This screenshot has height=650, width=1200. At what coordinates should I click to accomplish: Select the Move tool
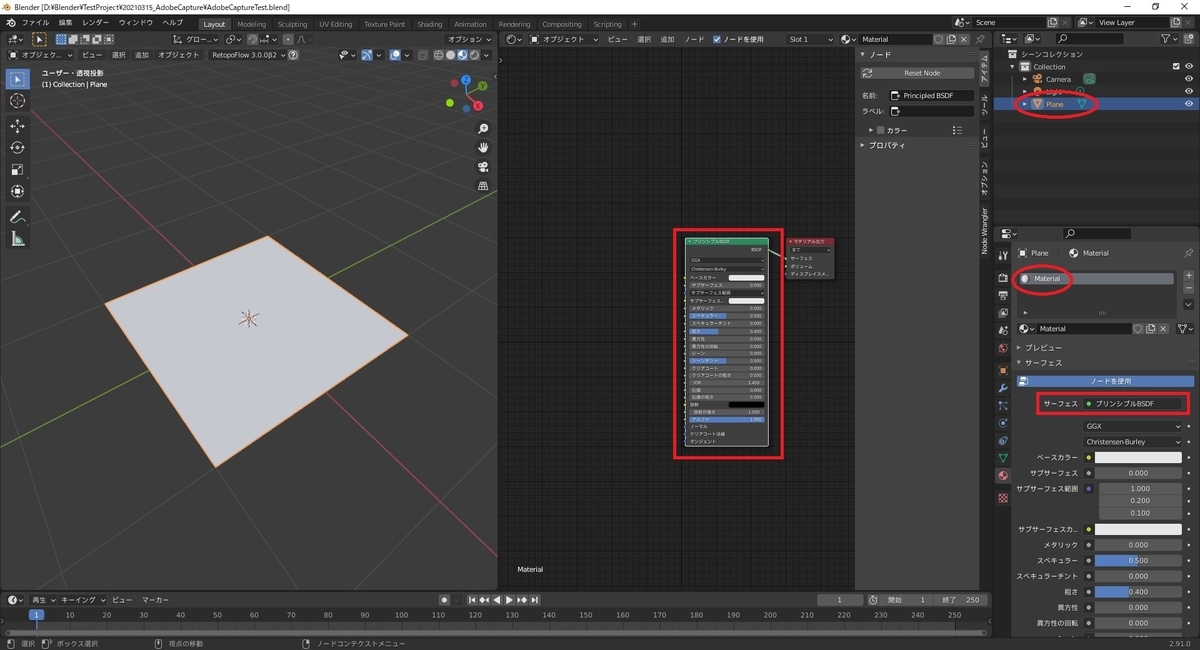[x=17, y=126]
